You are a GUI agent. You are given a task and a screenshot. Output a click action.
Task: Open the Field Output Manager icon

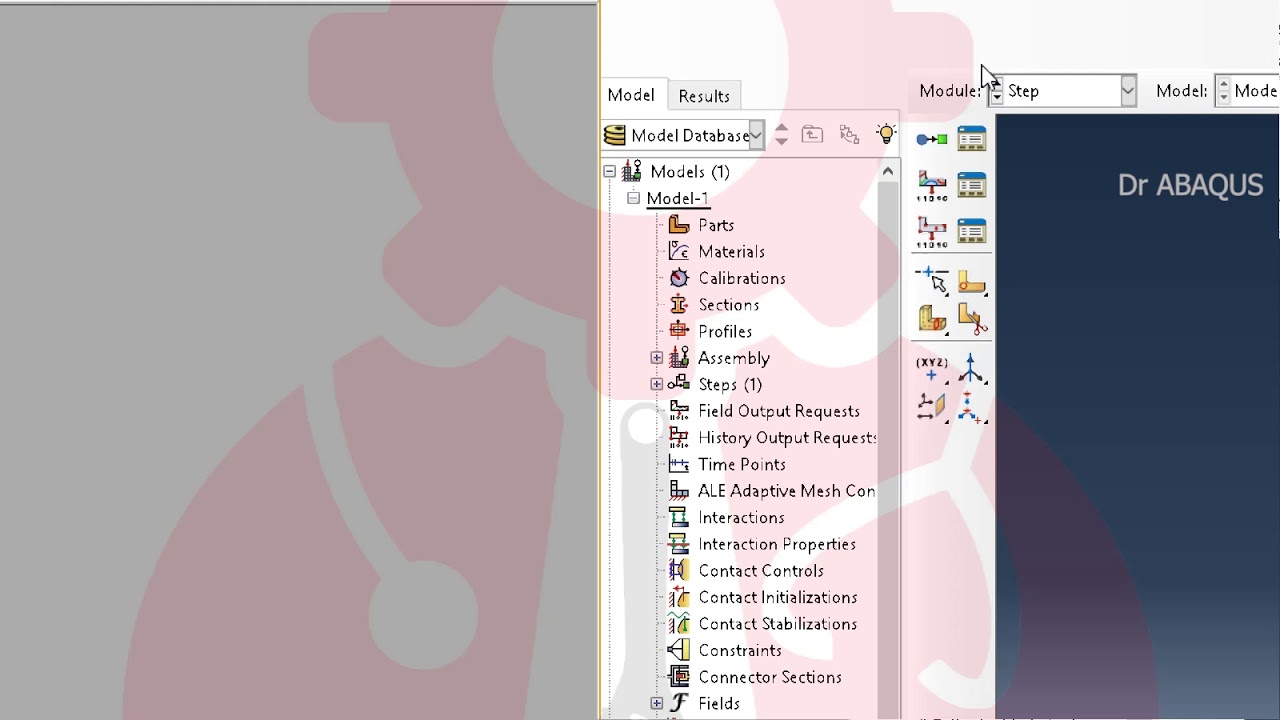(972, 185)
